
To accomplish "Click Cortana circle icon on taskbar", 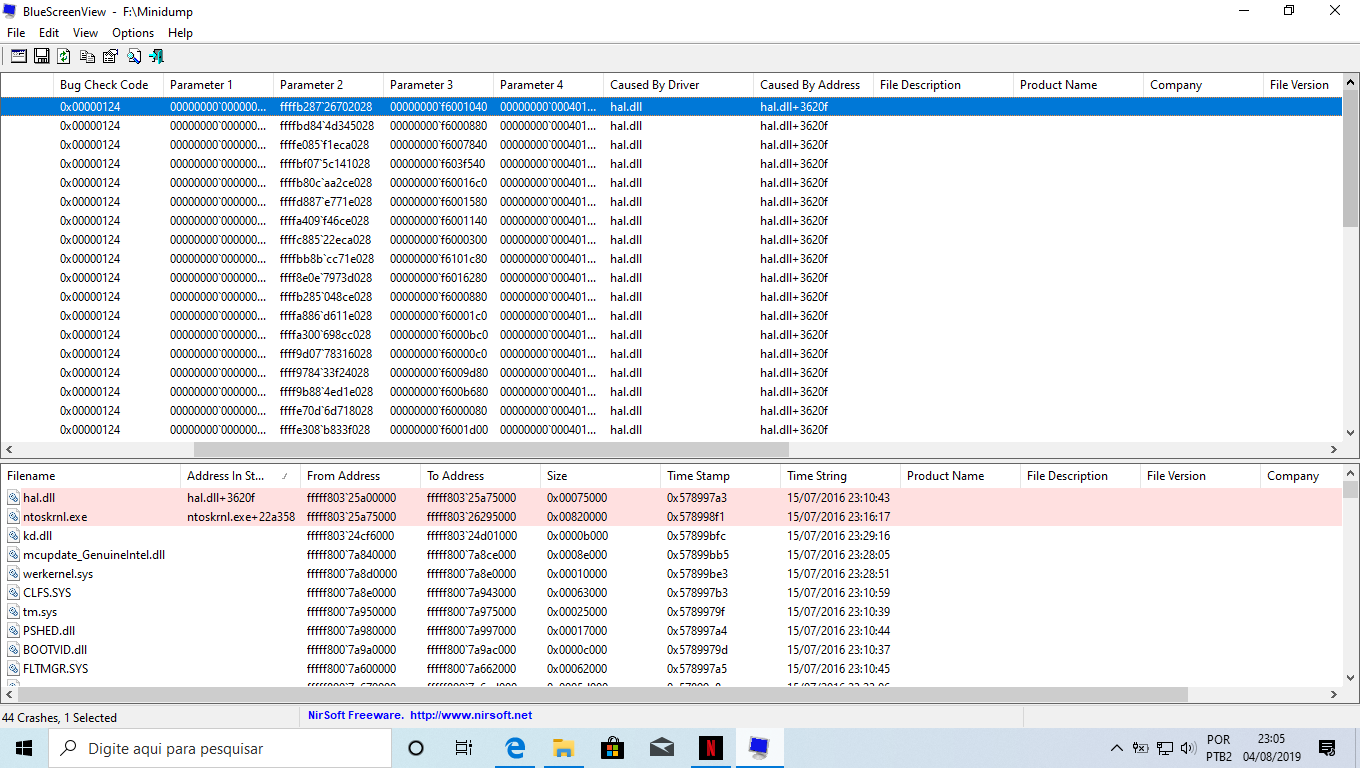I will tap(416, 748).
